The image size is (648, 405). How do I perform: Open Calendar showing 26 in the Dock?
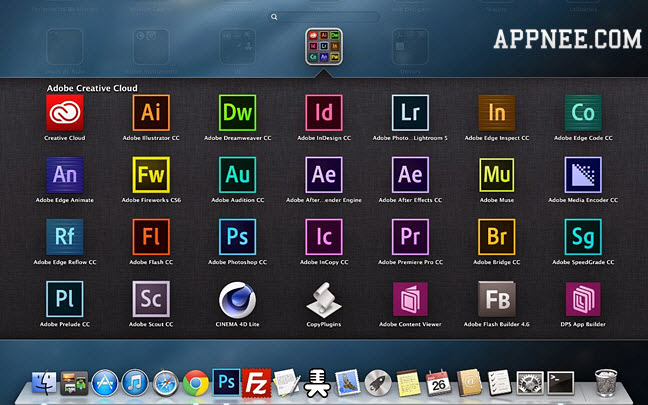point(438,382)
